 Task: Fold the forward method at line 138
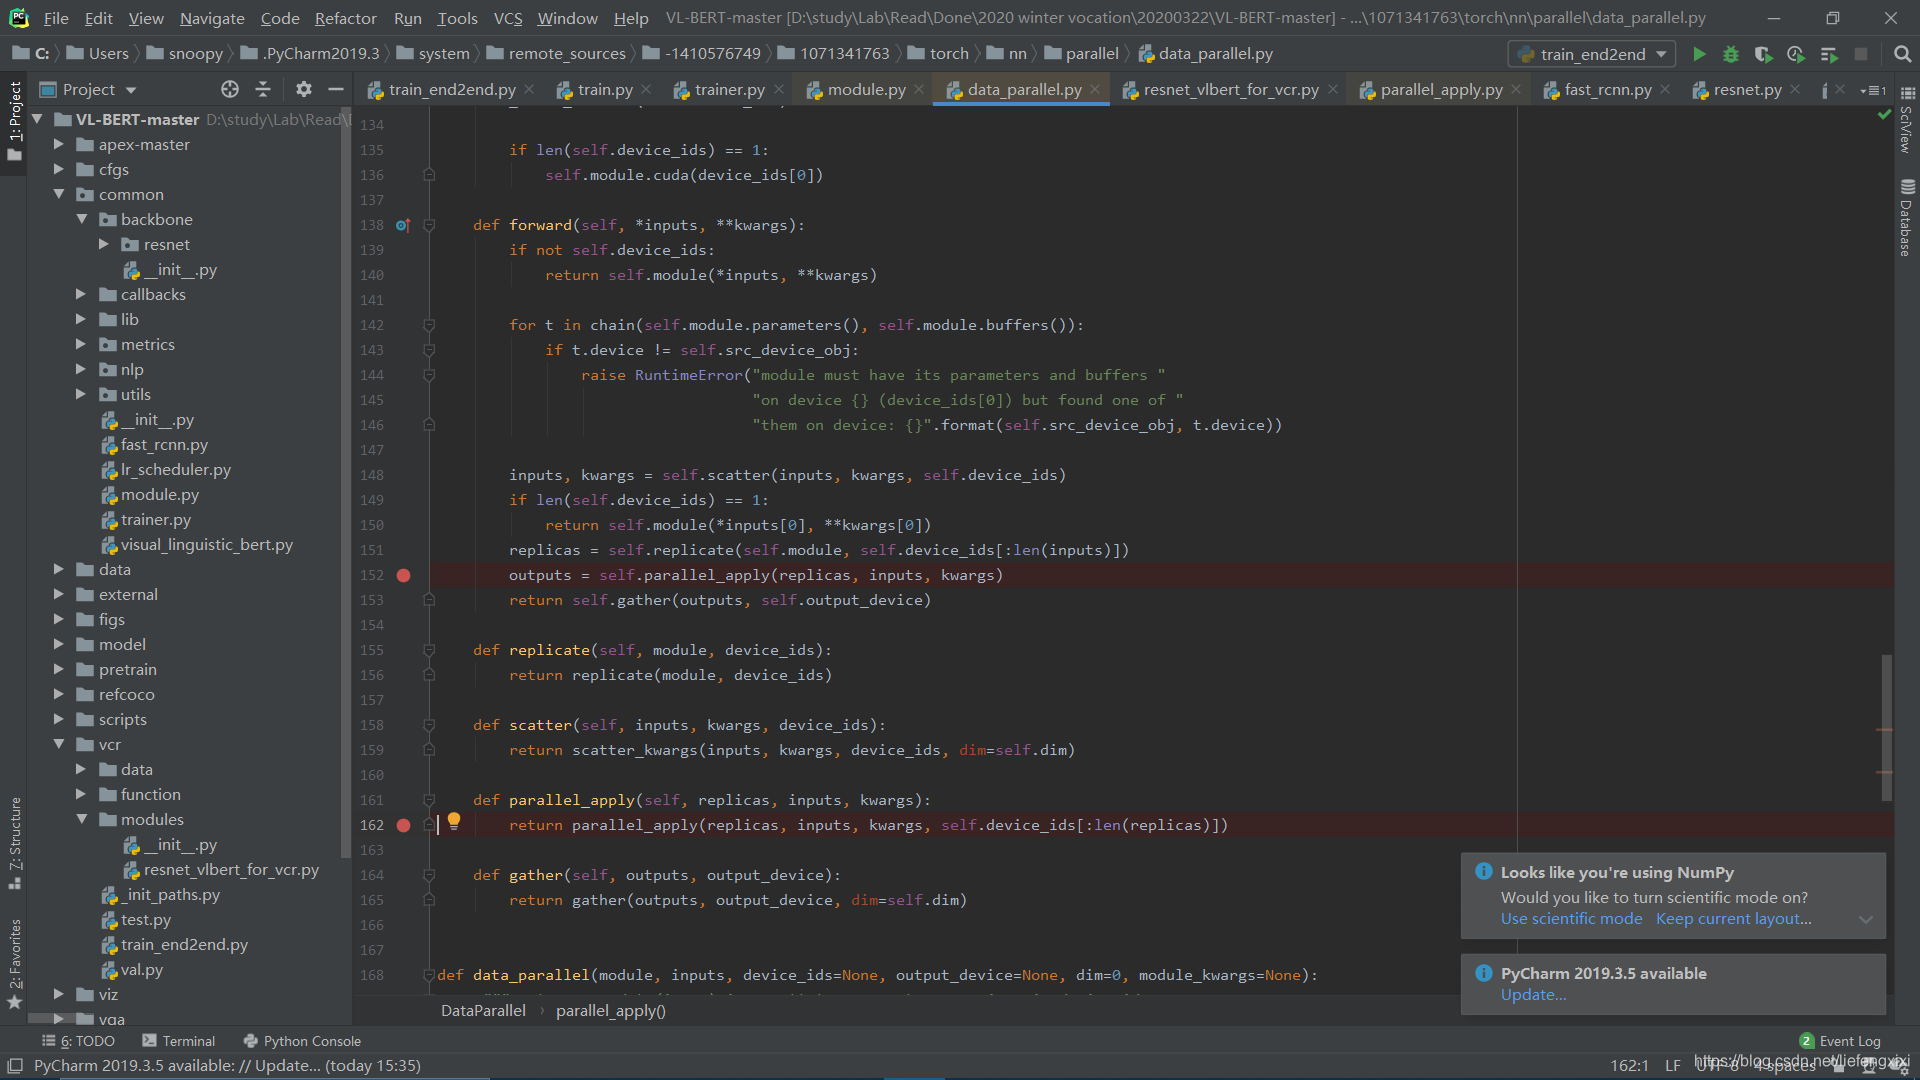tap(429, 225)
